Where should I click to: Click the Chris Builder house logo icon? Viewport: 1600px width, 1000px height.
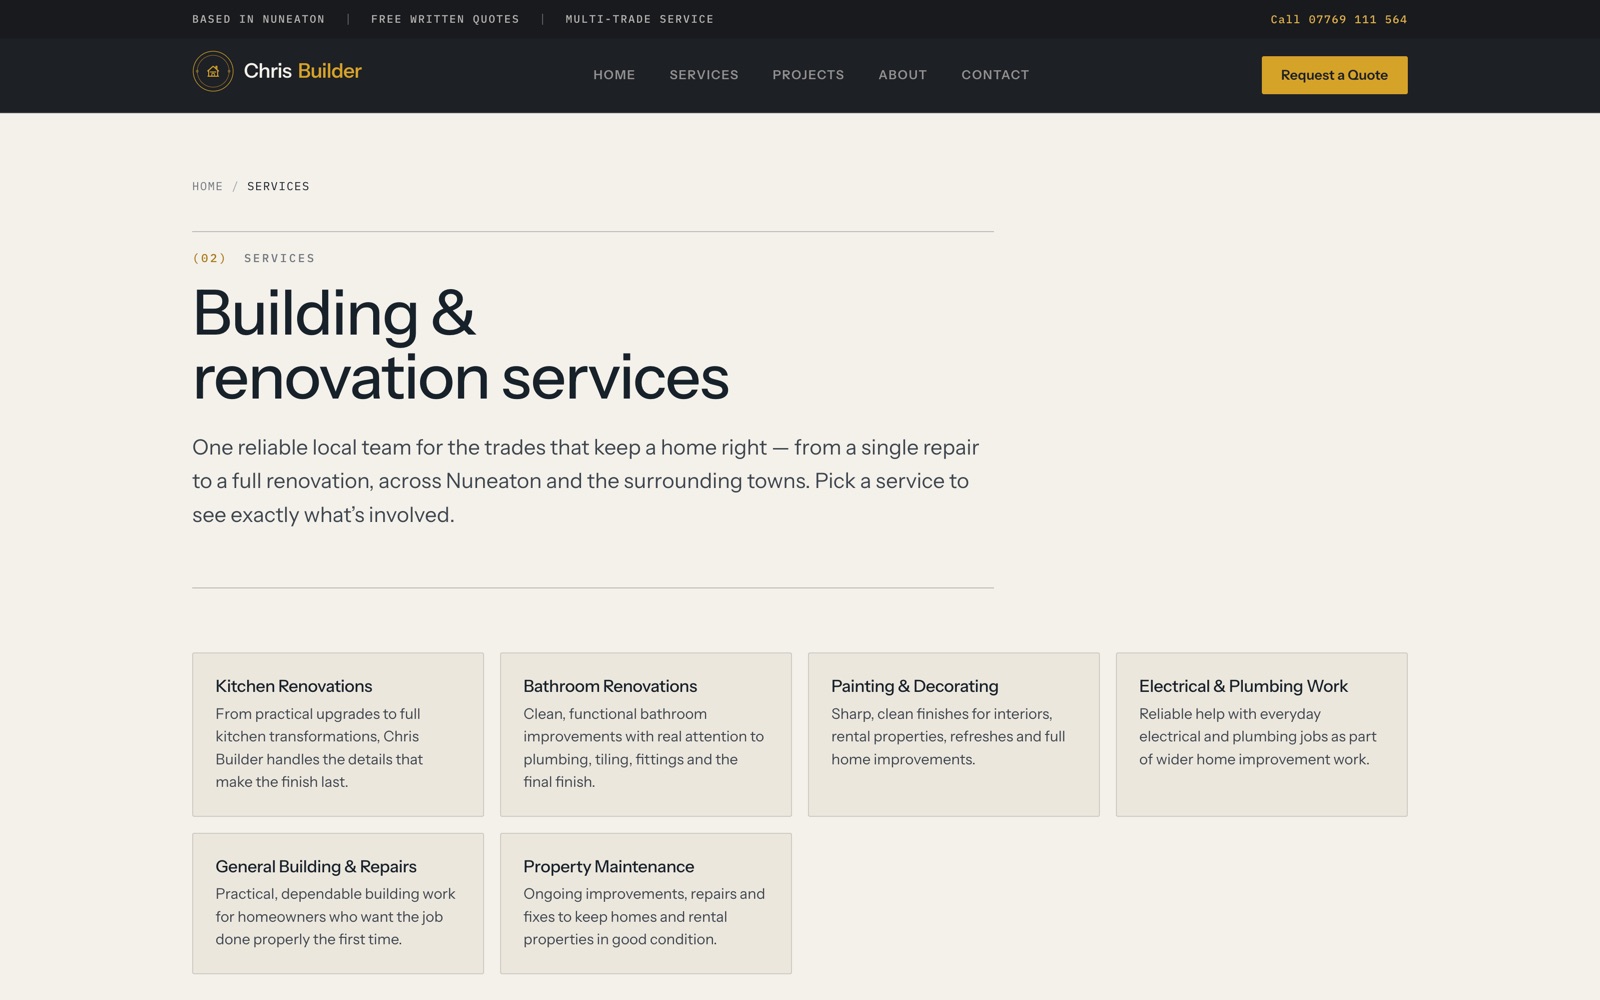tap(213, 71)
